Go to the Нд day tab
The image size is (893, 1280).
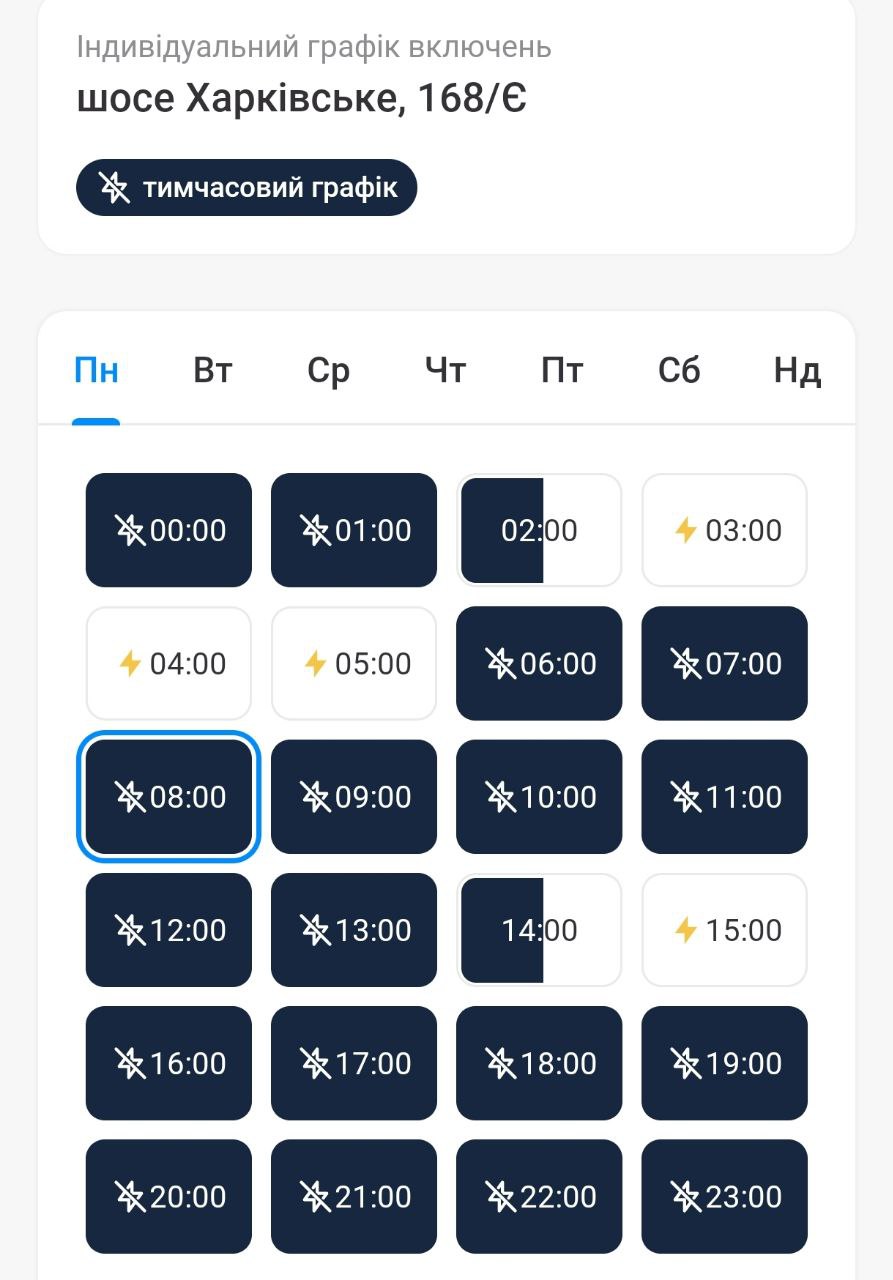tap(797, 371)
